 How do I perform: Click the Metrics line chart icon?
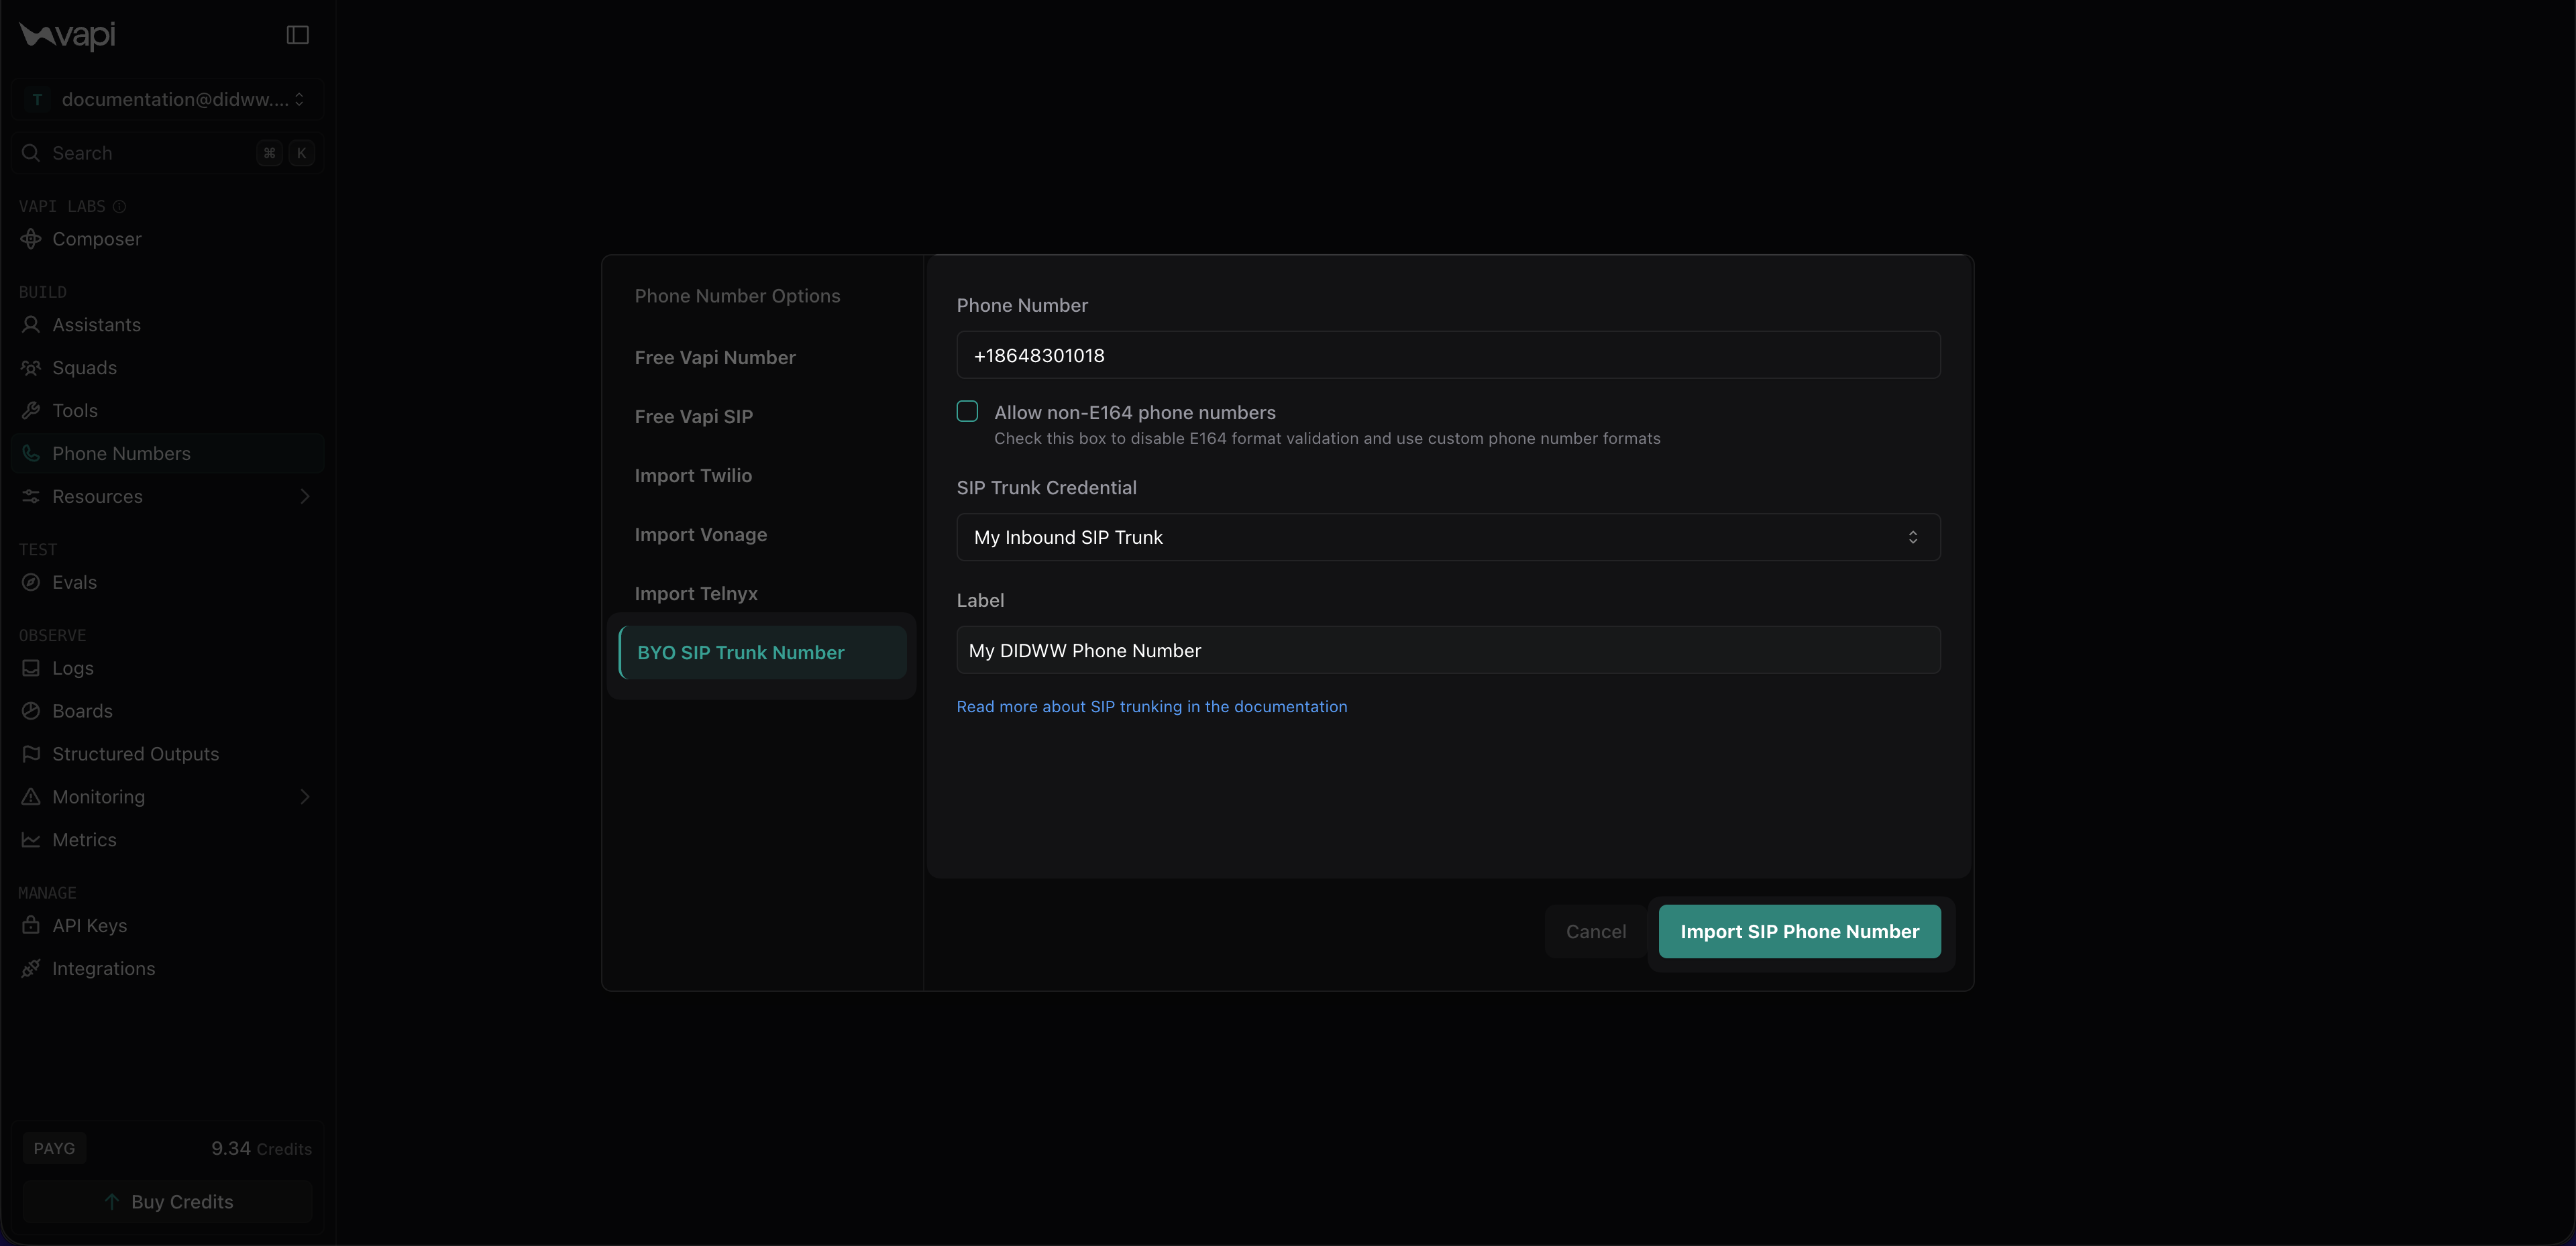31,840
